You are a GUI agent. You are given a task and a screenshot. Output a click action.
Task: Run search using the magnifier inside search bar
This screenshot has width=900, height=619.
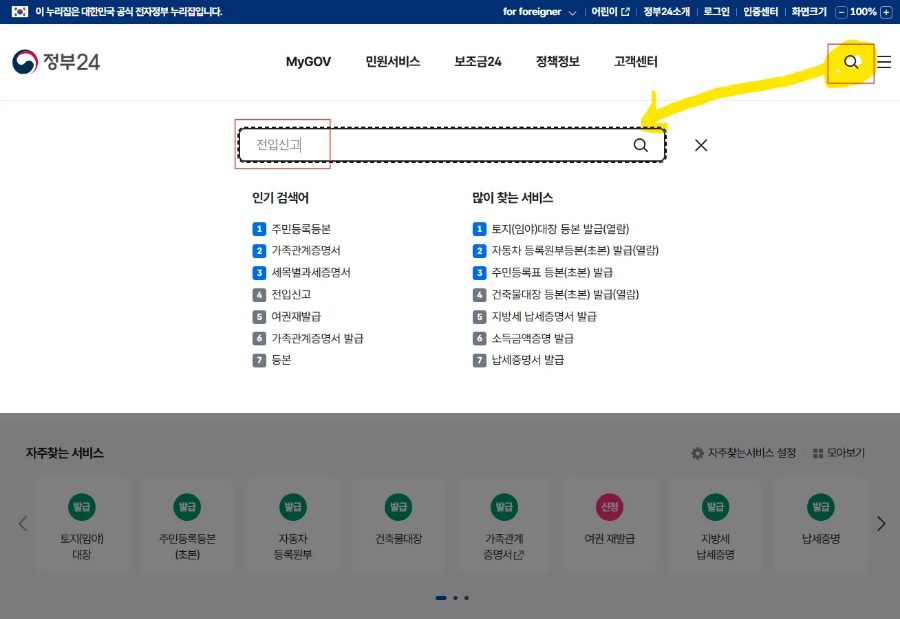[641, 145]
